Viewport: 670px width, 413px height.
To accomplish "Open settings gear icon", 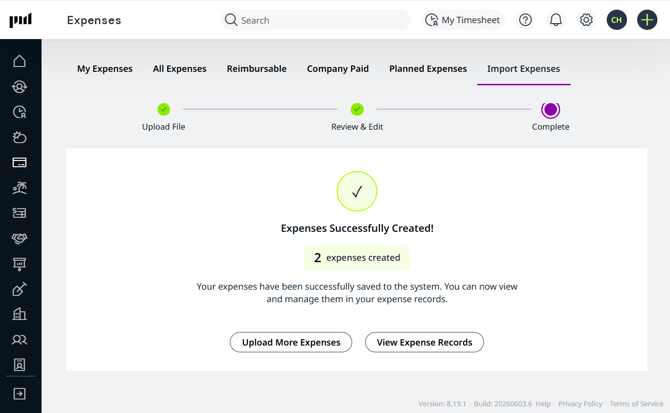I will 586,20.
